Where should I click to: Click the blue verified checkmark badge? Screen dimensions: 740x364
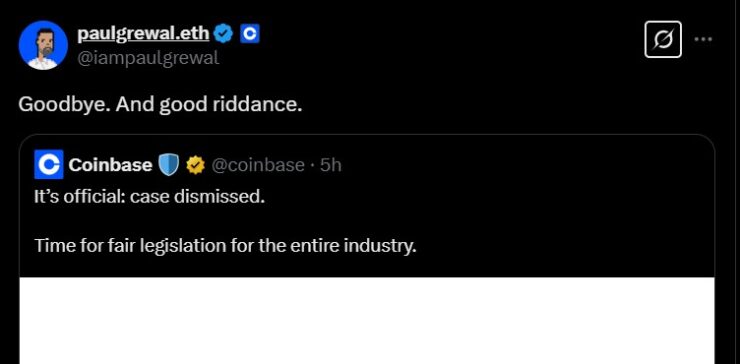[x=224, y=34]
